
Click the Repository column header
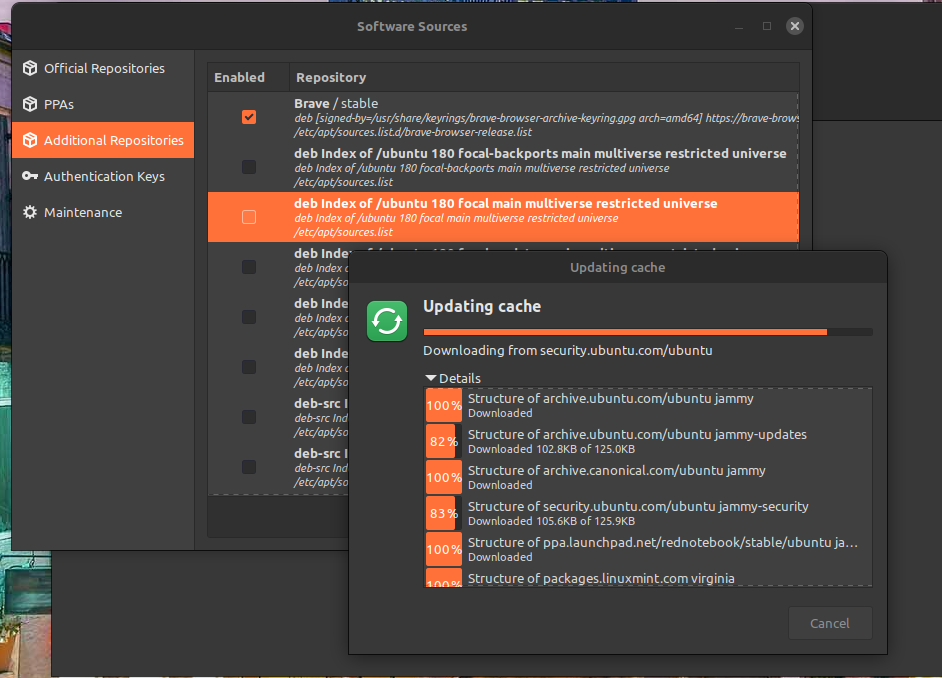[544, 77]
